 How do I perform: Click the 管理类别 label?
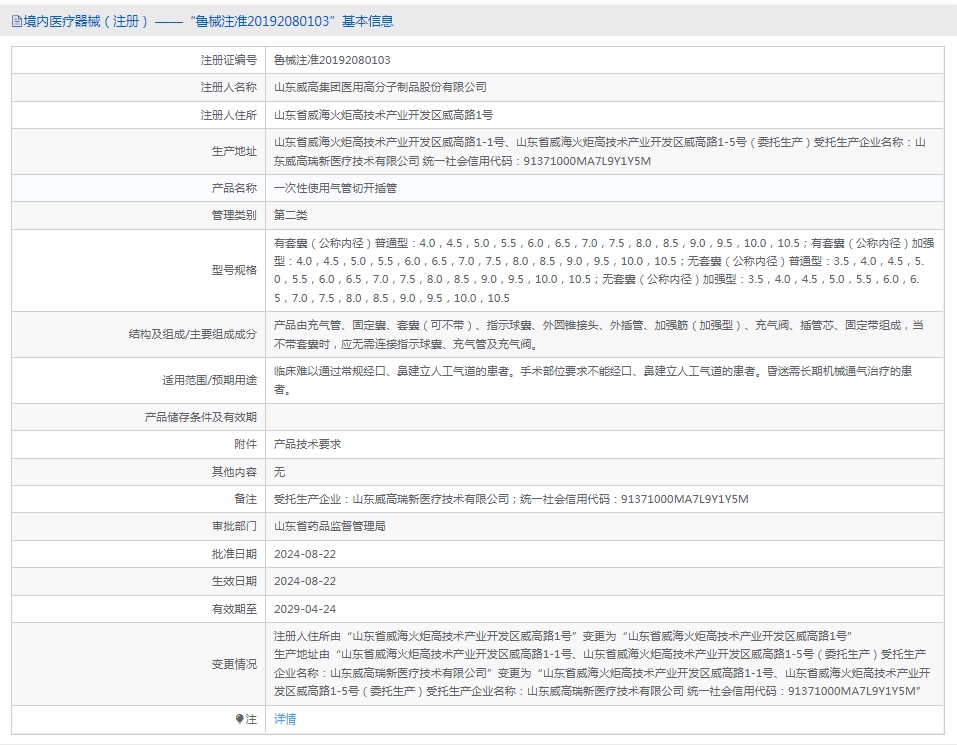coord(234,215)
